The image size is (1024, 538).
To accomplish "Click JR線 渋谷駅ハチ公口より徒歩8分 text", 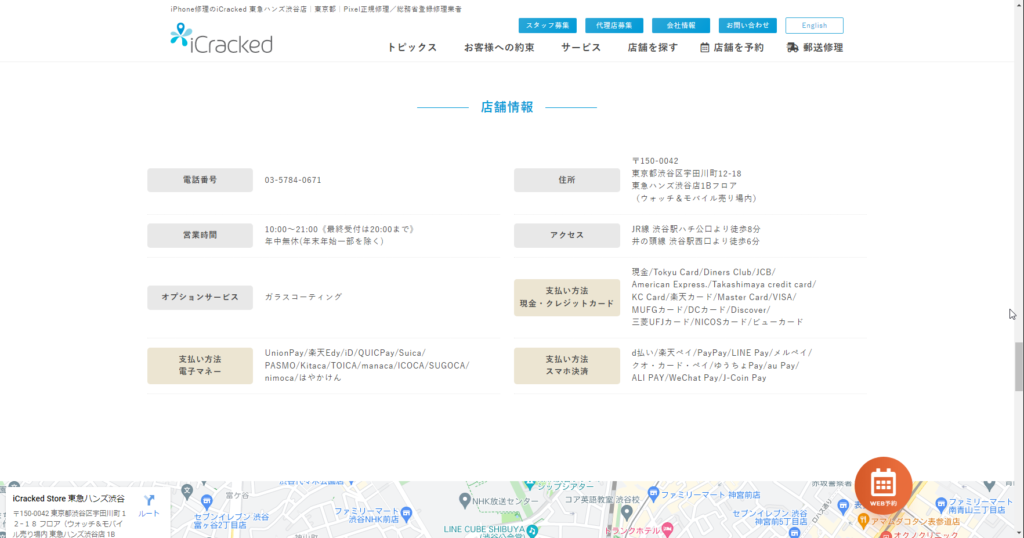I will 696,230.
